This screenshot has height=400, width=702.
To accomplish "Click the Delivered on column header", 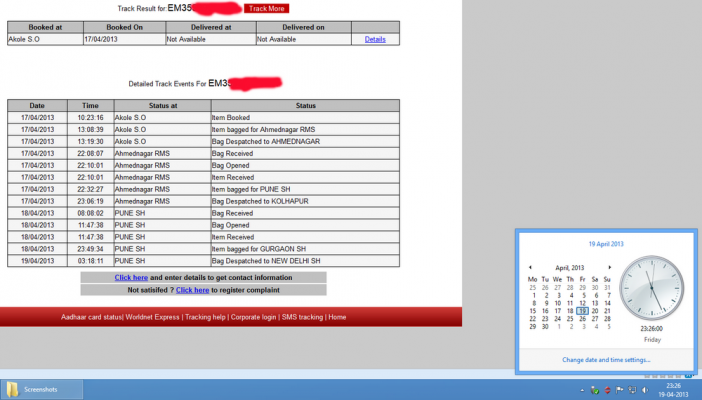I will coord(304,27).
